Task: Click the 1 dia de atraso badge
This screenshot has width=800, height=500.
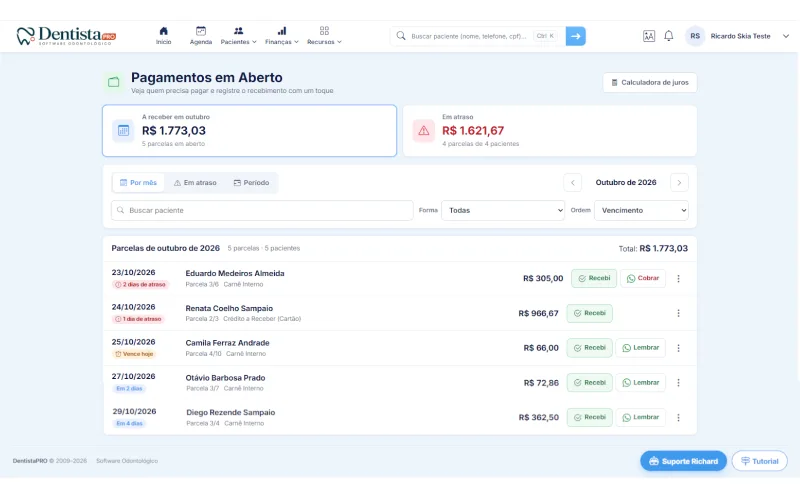Action: (x=138, y=319)
